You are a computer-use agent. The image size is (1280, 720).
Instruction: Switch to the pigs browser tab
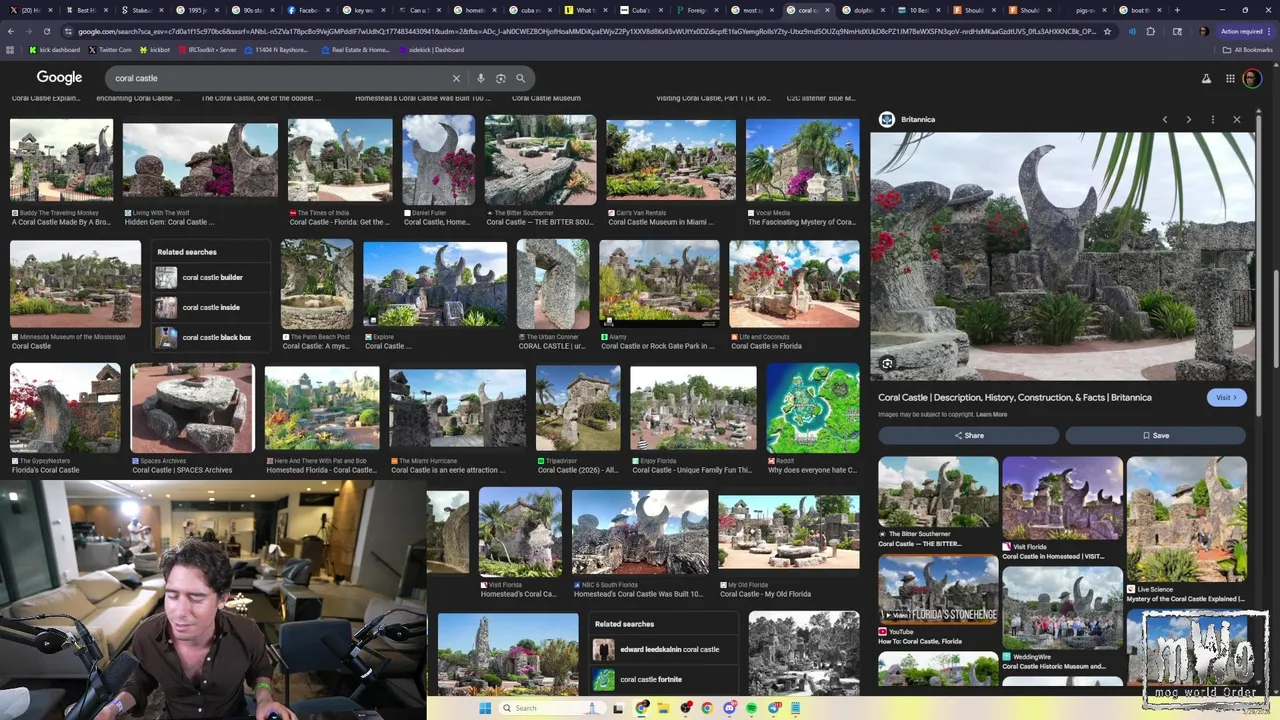coord(1084,10)
